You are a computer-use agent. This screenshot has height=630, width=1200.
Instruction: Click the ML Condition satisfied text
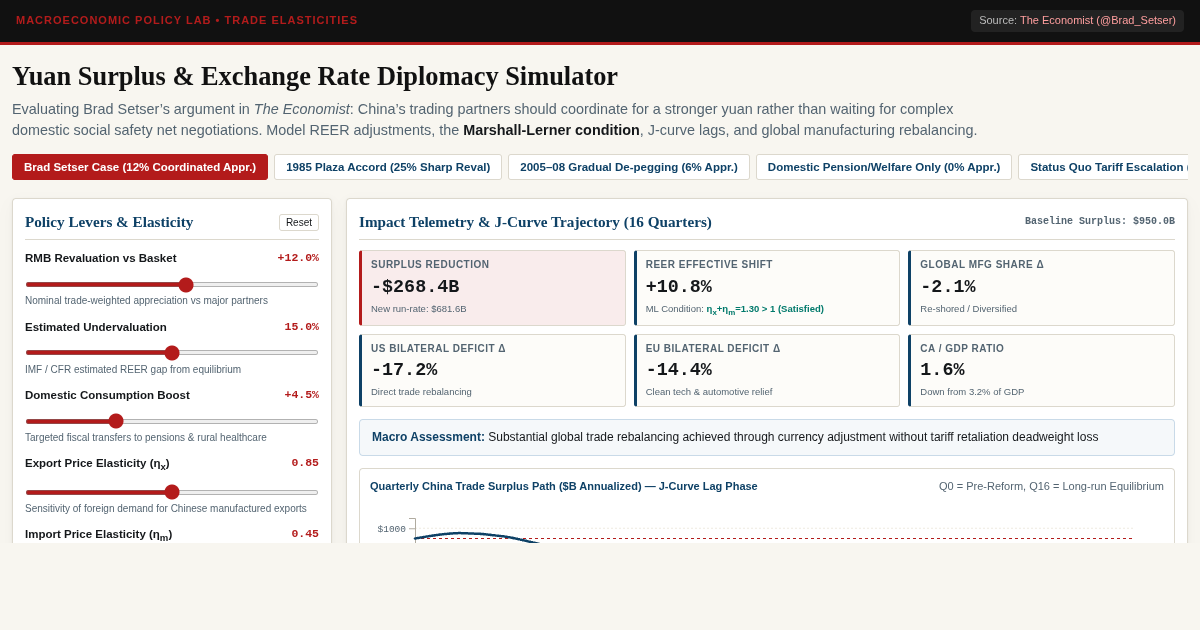pyautogui.click(x=735, y=309)
